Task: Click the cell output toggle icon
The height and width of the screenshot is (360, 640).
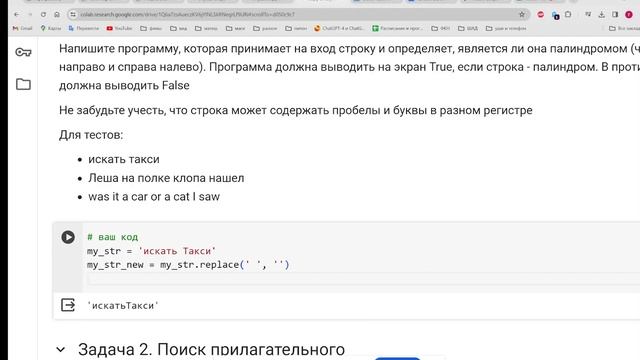Action: [68, 305]
